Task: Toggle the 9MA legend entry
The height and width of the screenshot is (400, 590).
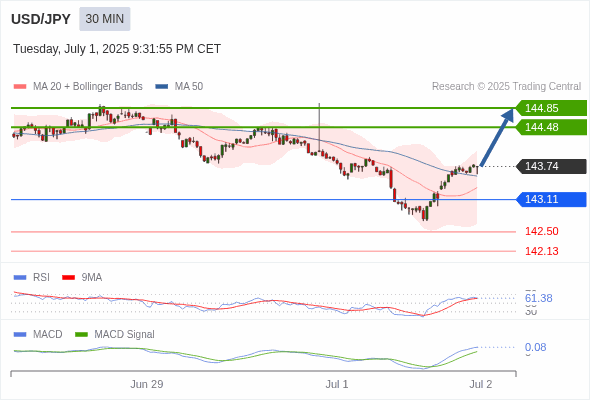Action: (82, 277)
